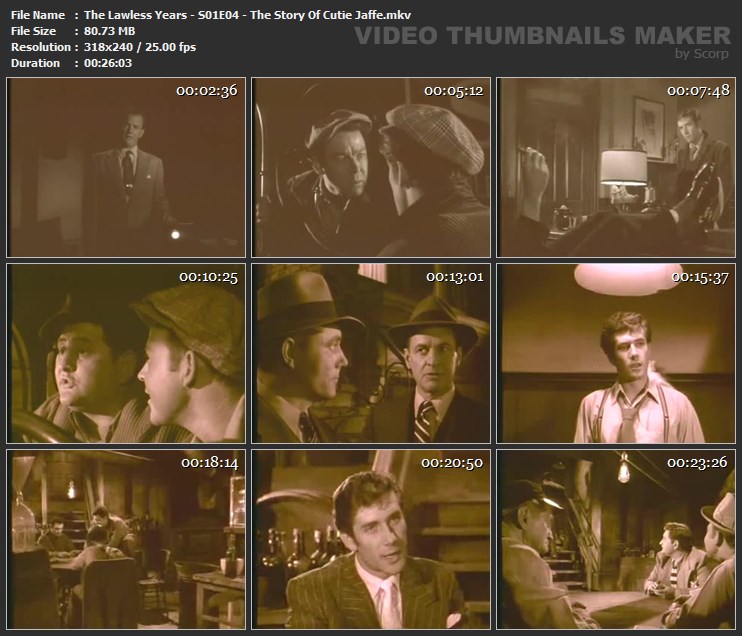Select the thumbnail timestamped 00:05:12
Viewport: 742px width, 636px height.
click(371, 168)
